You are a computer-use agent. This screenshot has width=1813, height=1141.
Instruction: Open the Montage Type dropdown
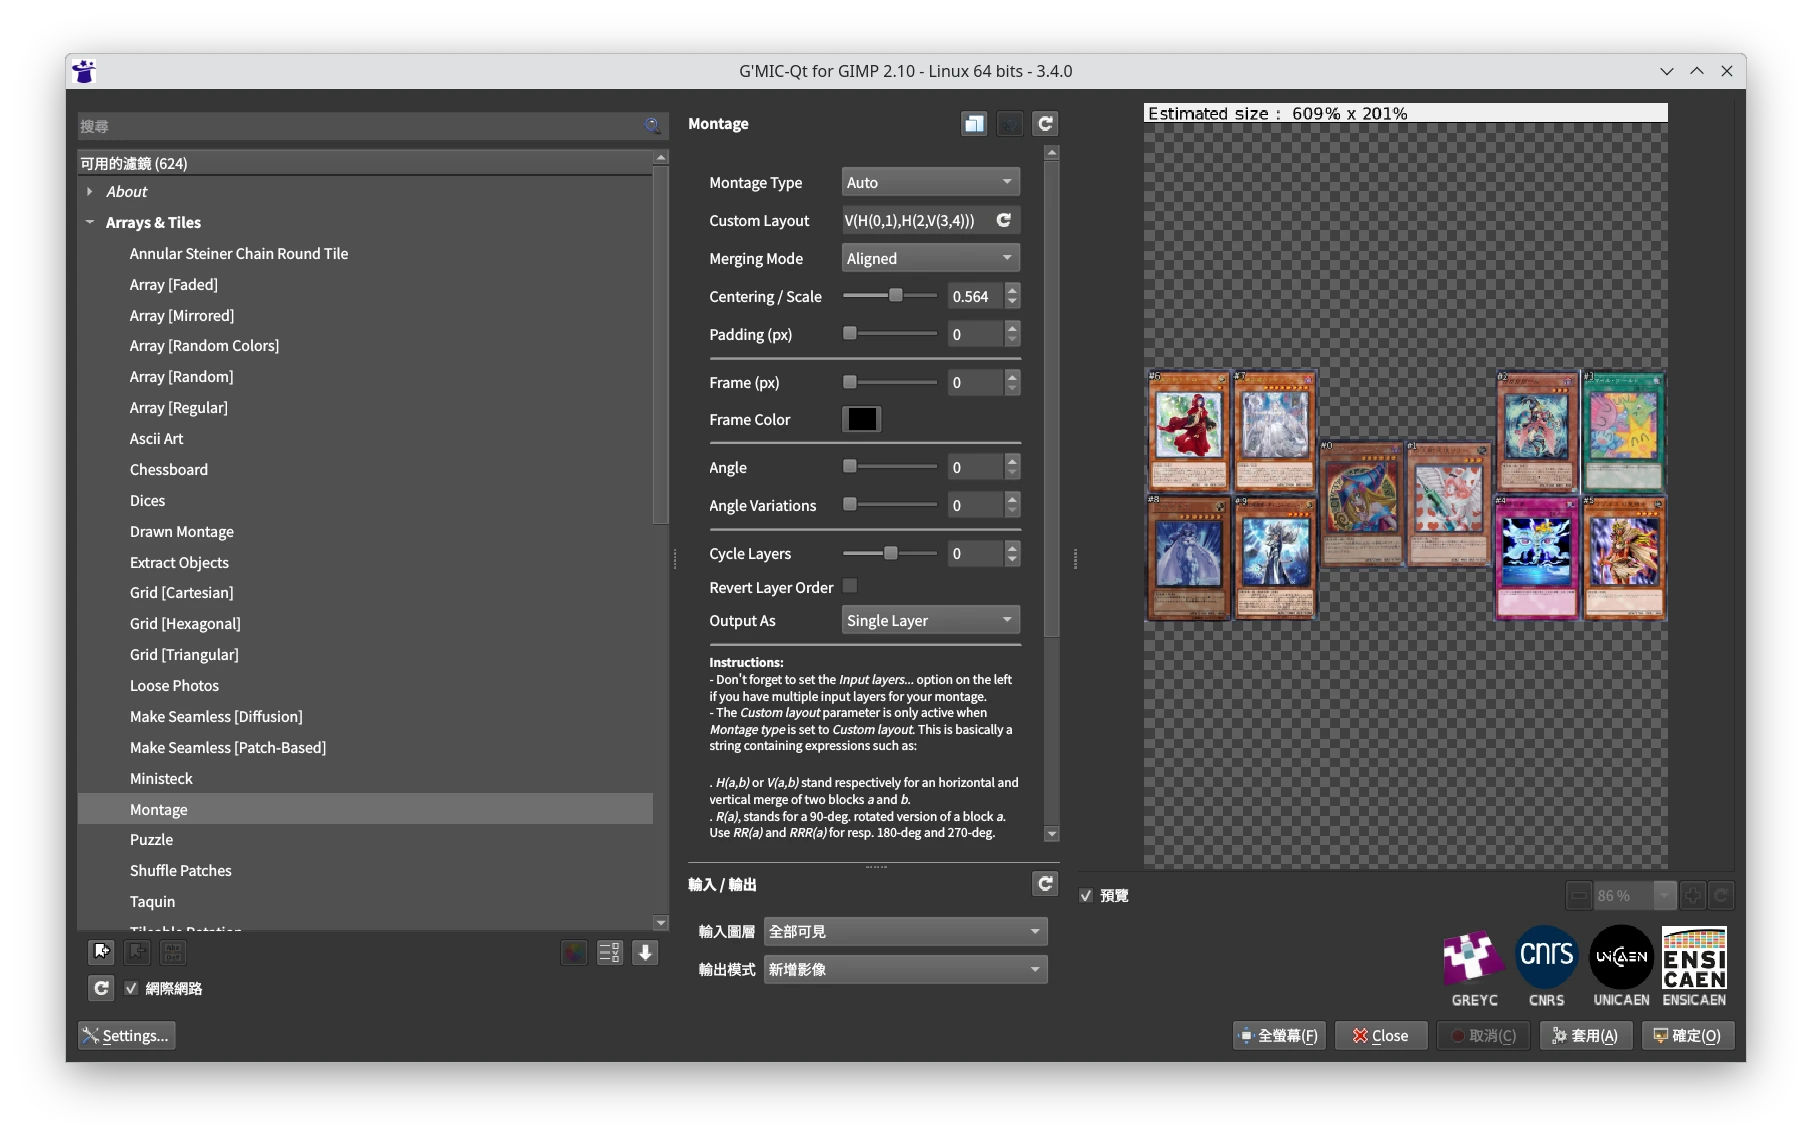point(930,183)
